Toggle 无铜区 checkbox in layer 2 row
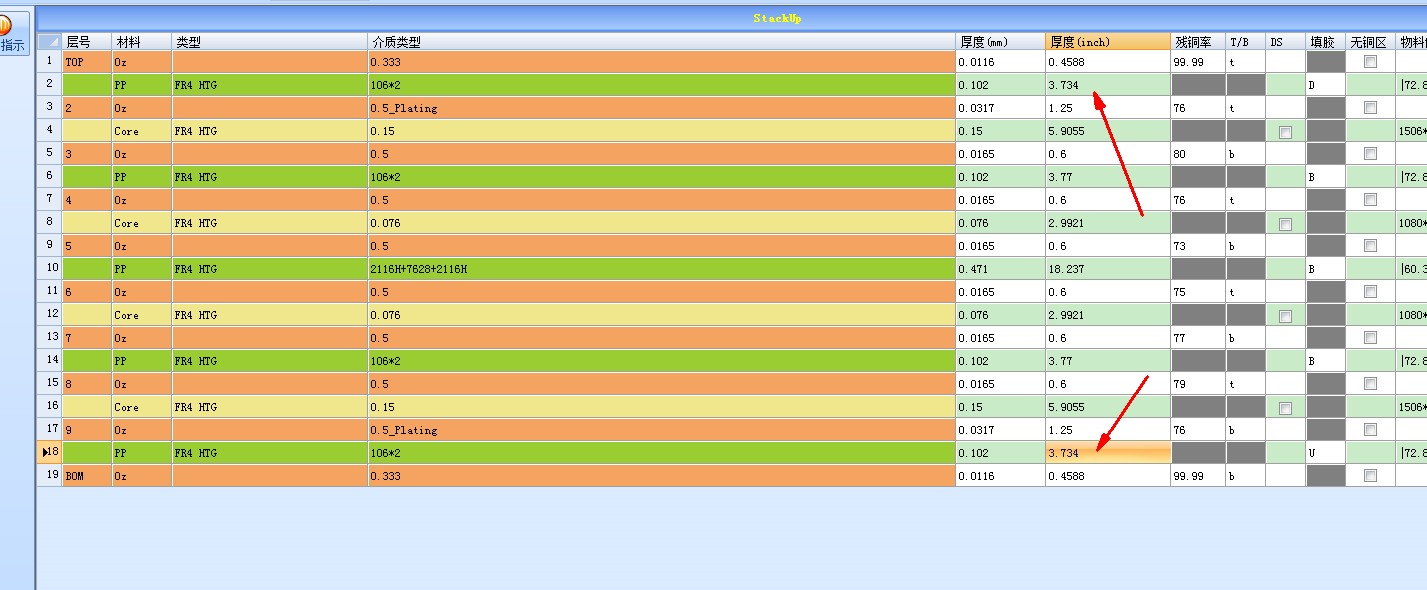 [x=1370, y=108]
